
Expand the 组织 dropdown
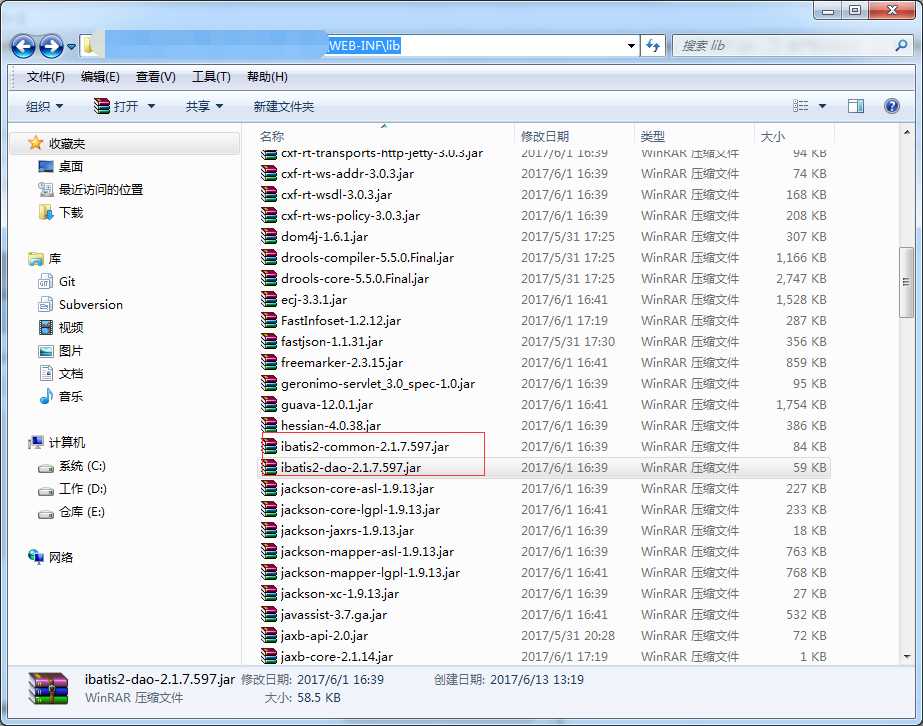tap(44, 107)
